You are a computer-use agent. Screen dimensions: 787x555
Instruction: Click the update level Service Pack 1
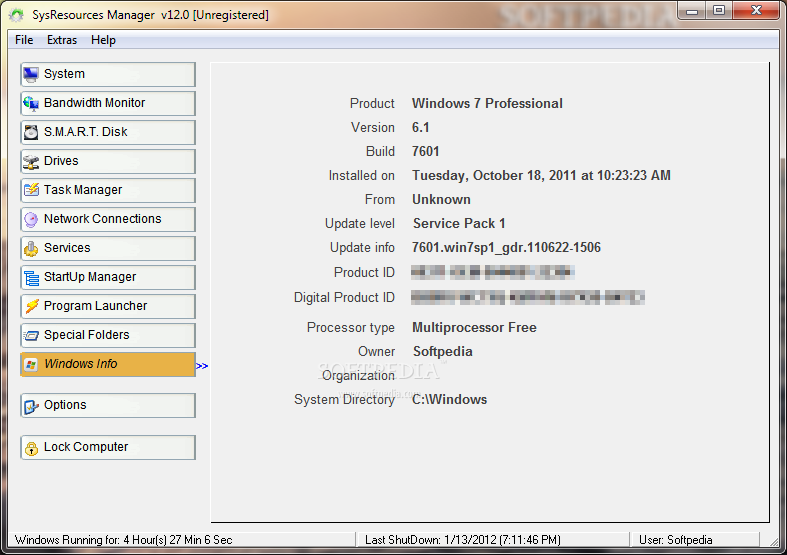[459, 224]
